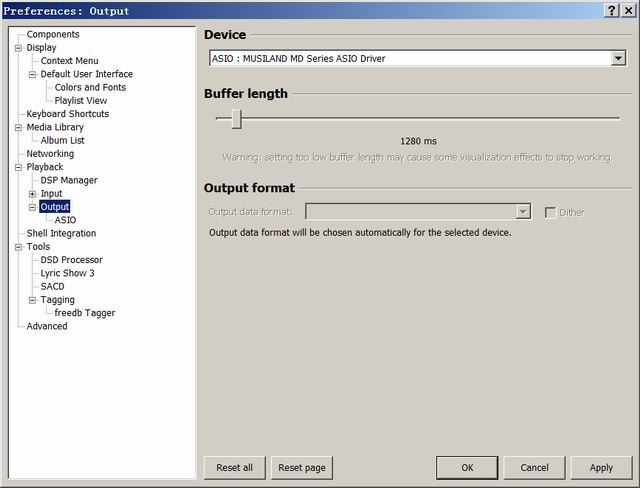
Task: Select ASIO under Output
Action: tap(65, 220)
